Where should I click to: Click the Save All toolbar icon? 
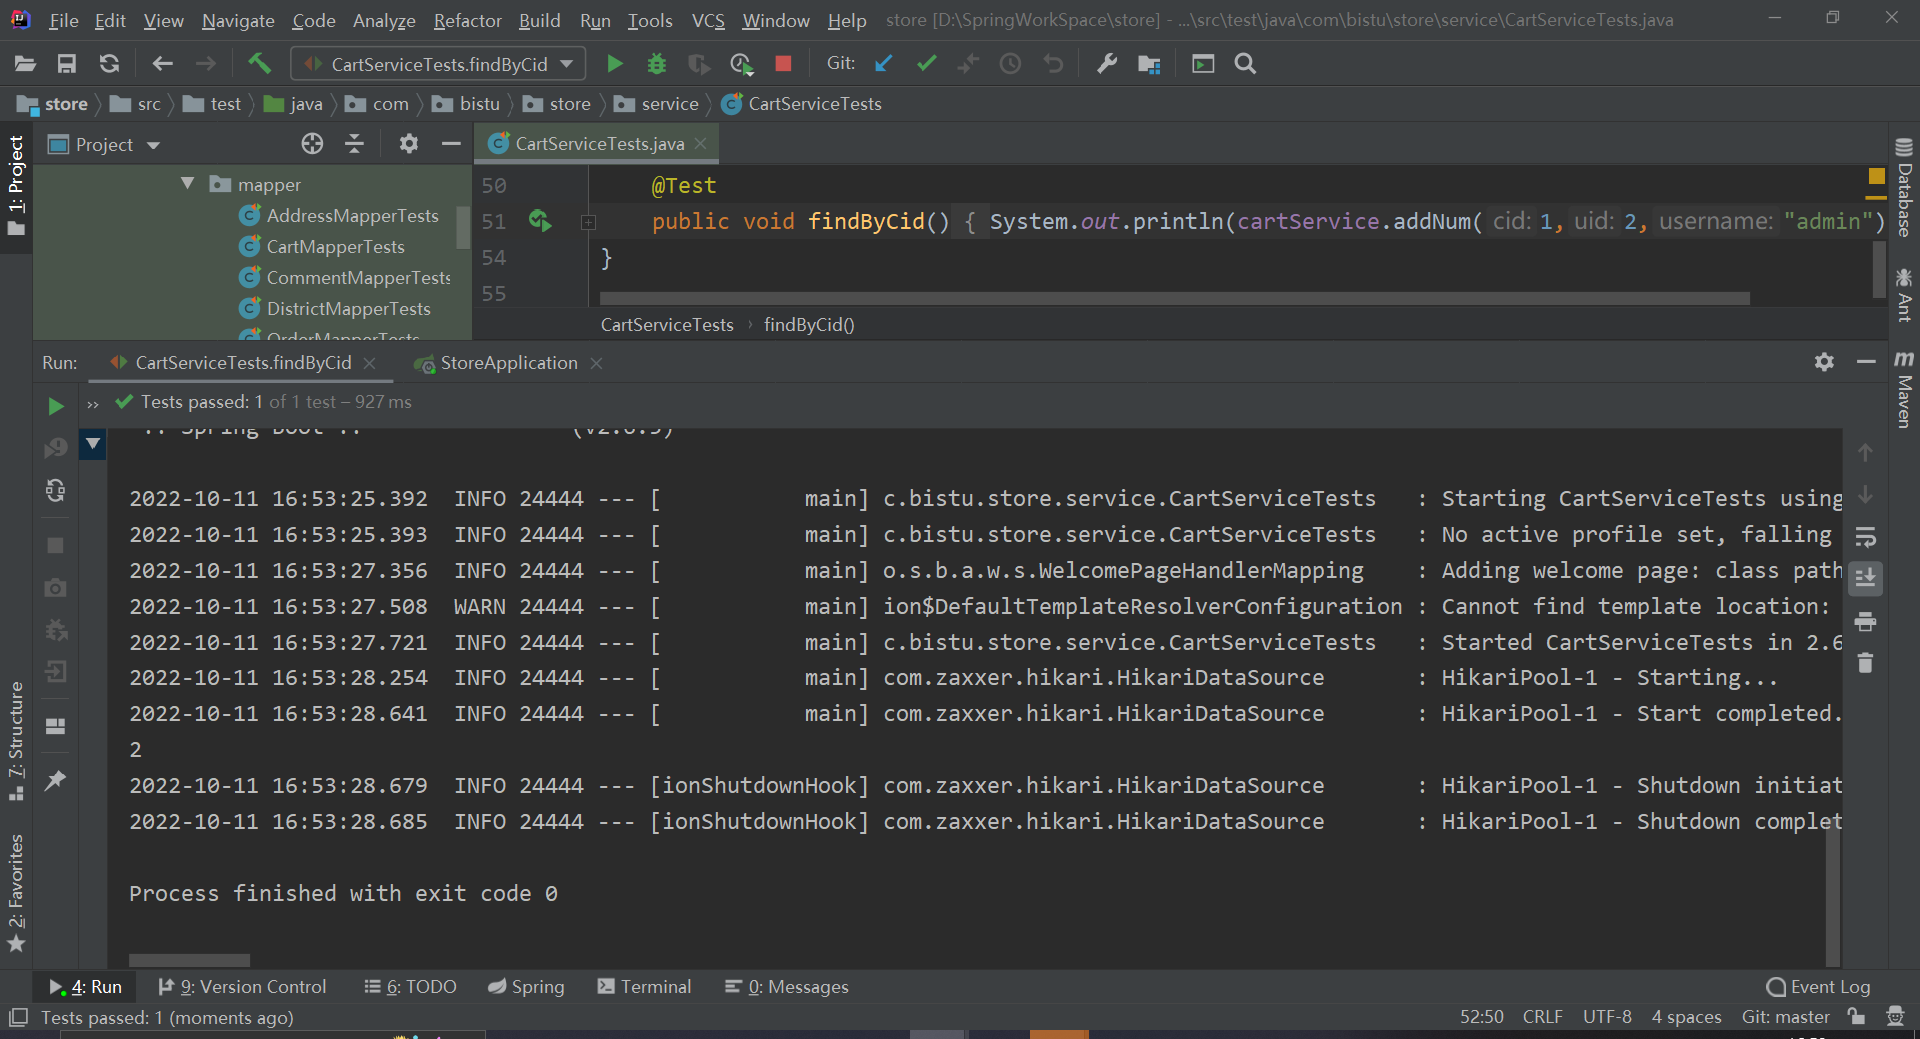(x=67, y=64)
